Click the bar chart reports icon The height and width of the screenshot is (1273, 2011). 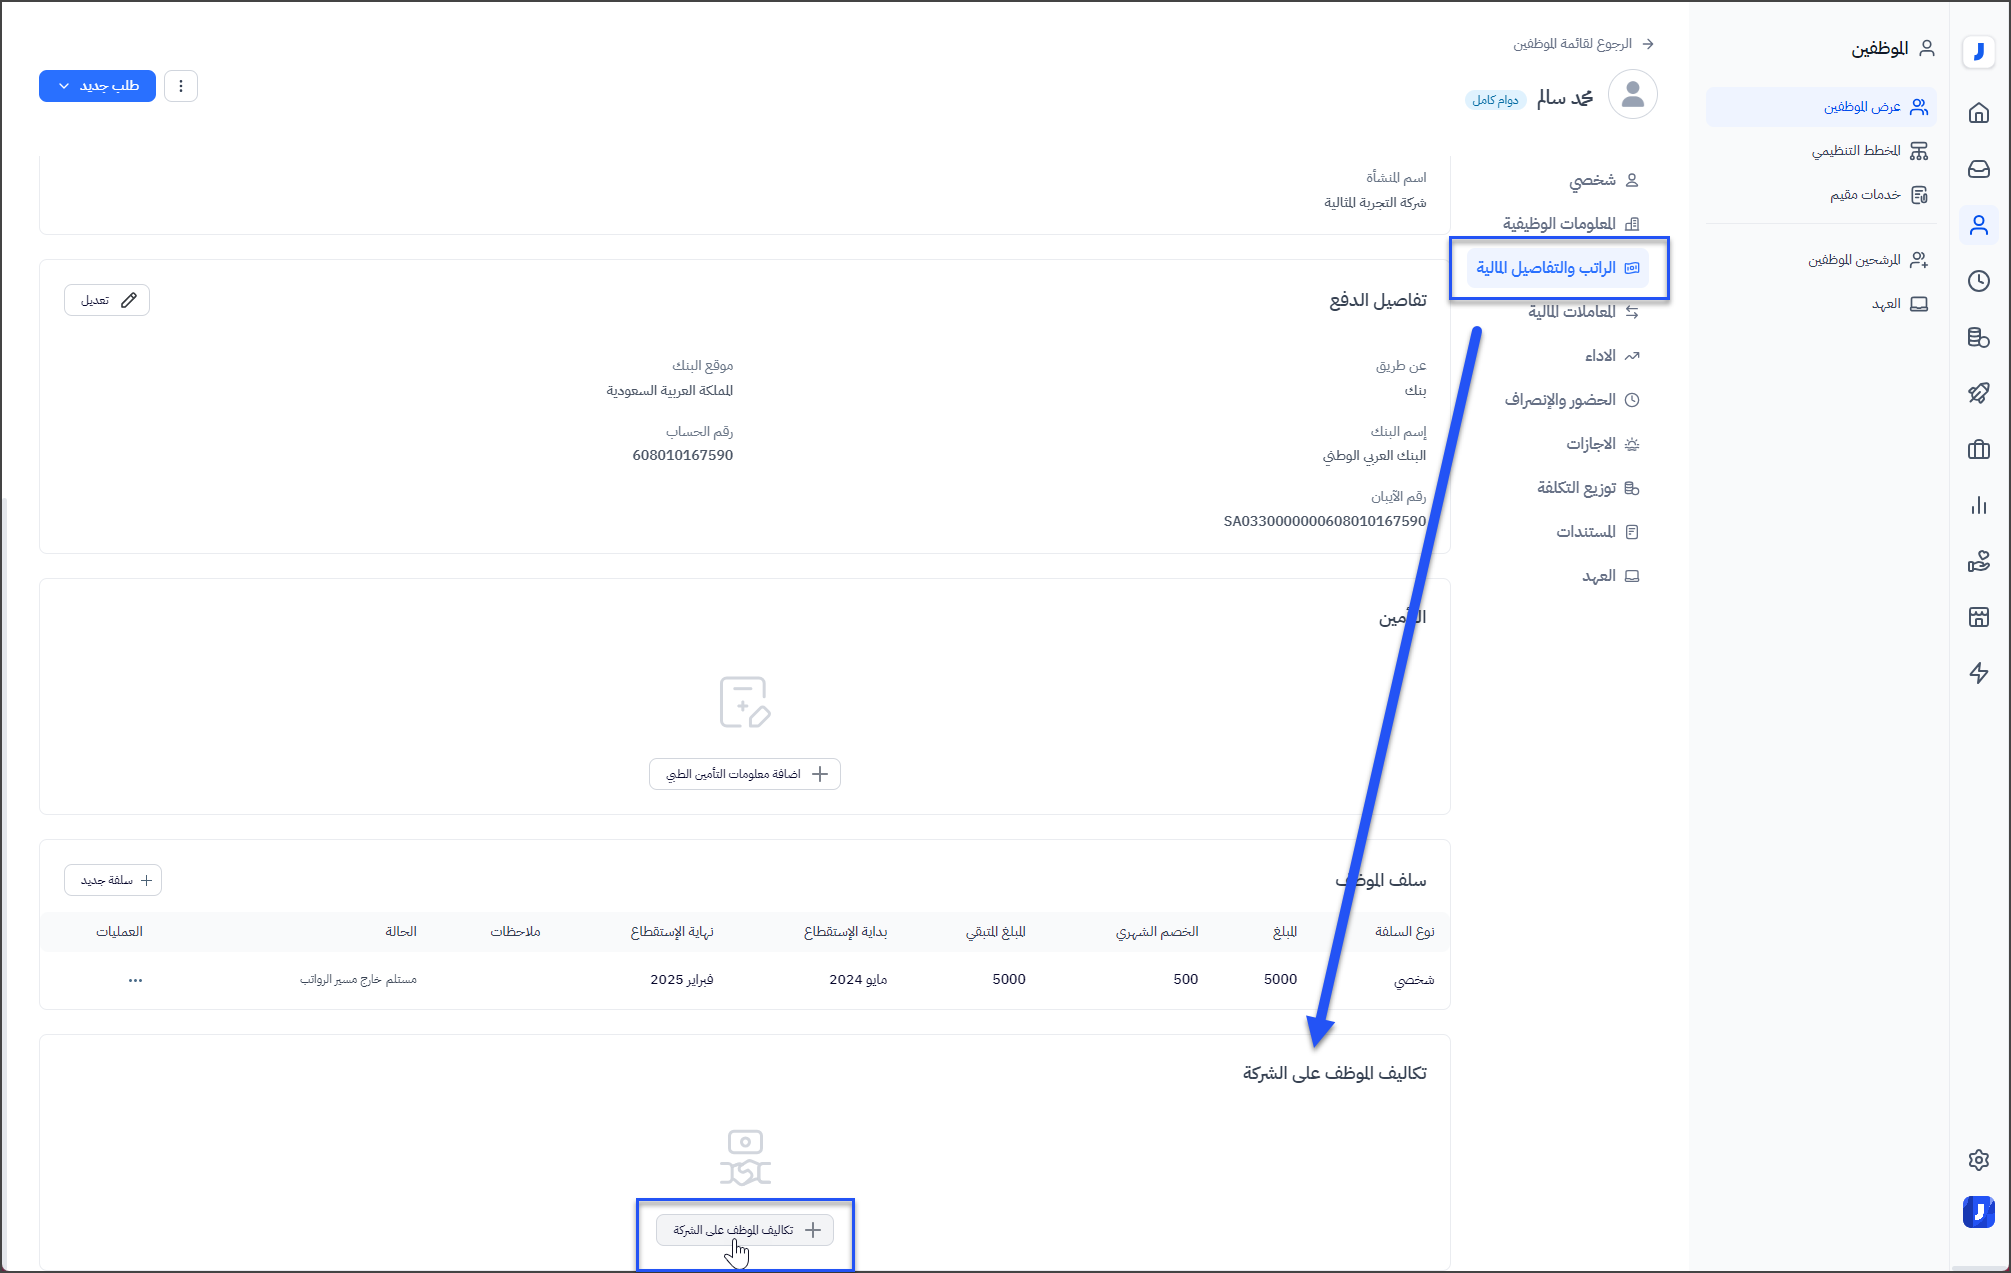point(1978,505)
